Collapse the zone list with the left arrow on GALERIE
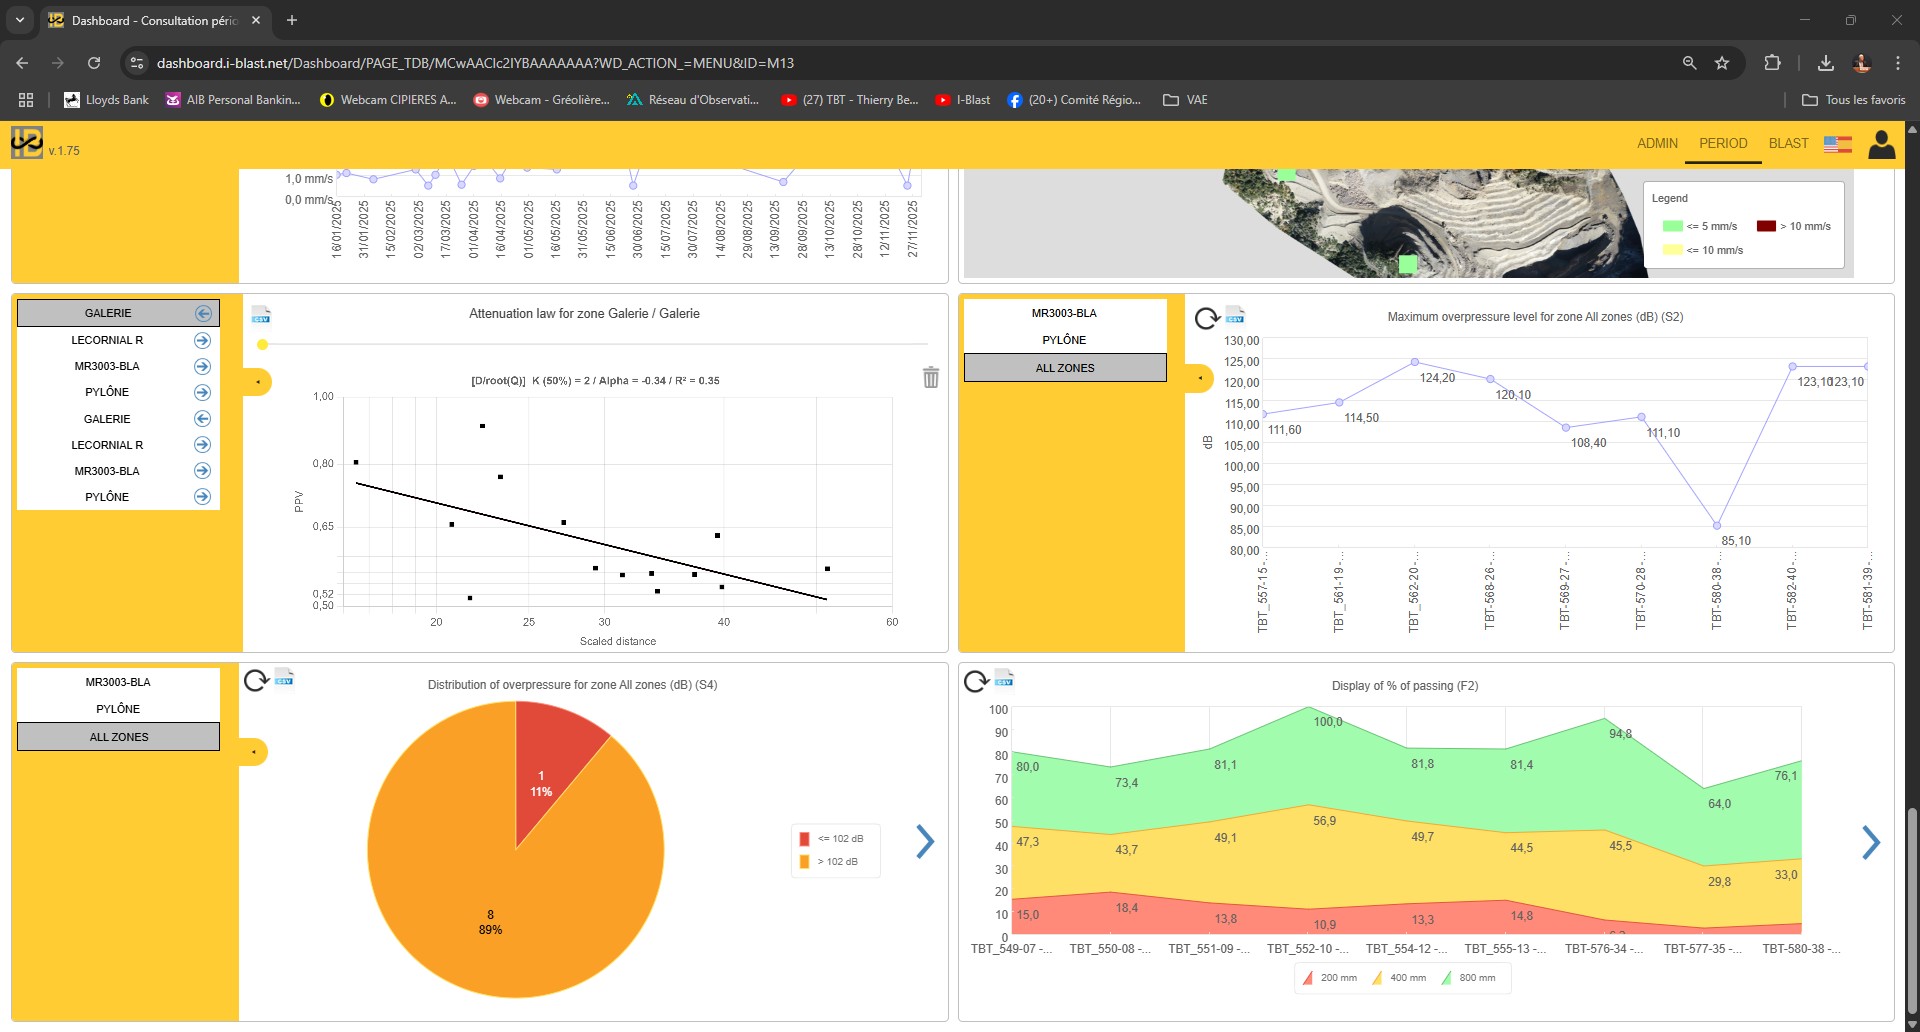Screen dimensions: 1920x1032 (x=202, y=312)
